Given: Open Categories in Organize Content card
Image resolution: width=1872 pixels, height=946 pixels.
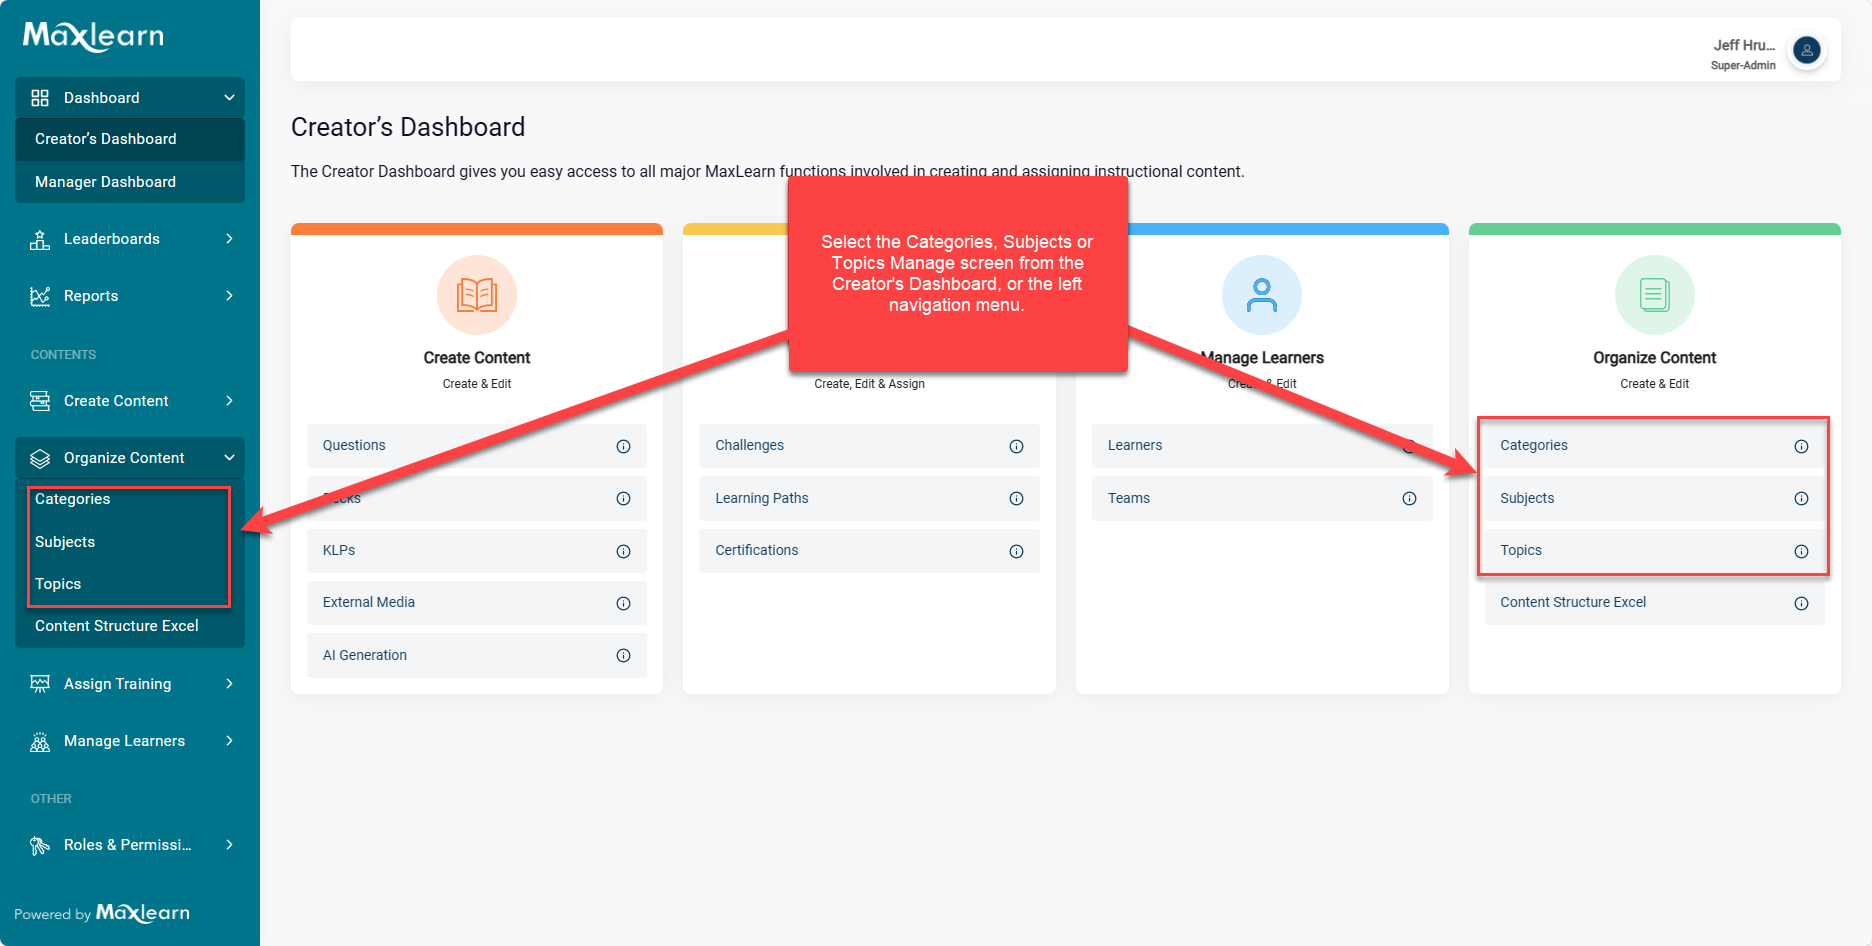Looking at the screenshot, I should [x=1655, y=446].
